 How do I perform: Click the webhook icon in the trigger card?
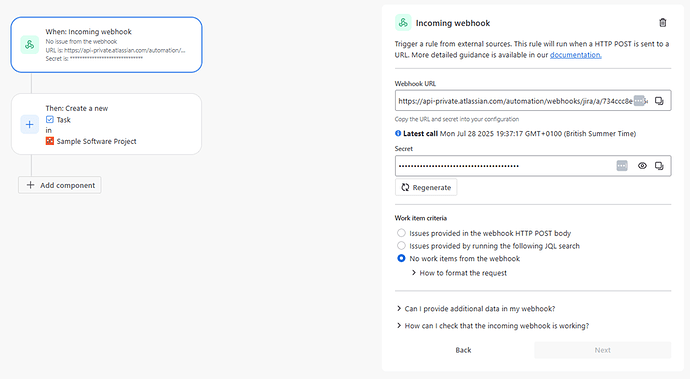[29, 45]
